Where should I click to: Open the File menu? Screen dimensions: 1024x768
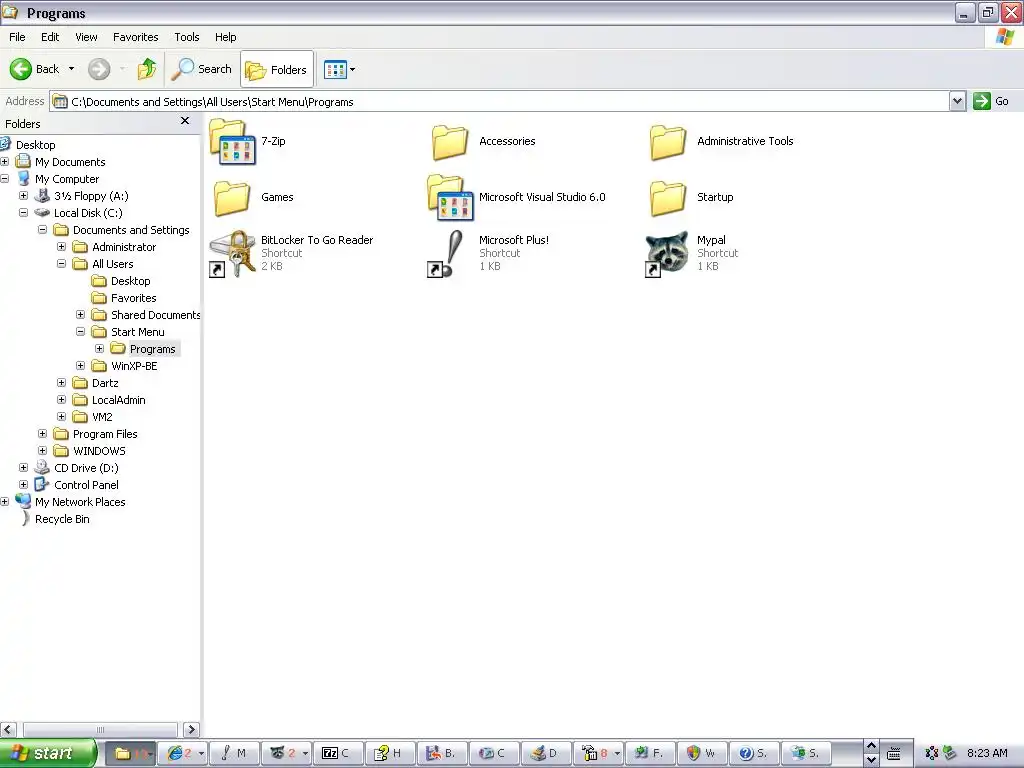[17, 37]
